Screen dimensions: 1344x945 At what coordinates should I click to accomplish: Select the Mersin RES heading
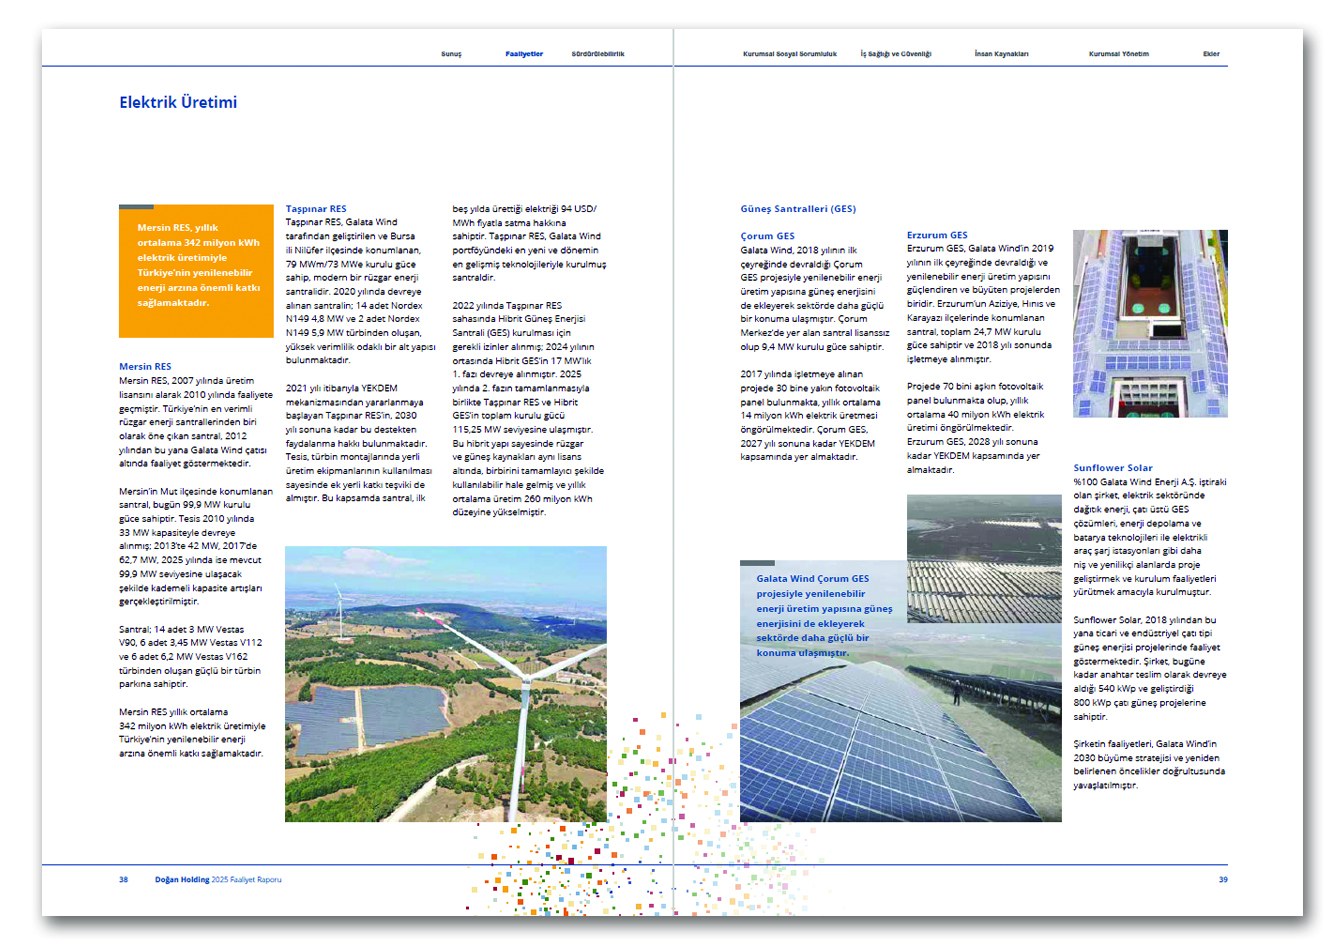[145, 367]
